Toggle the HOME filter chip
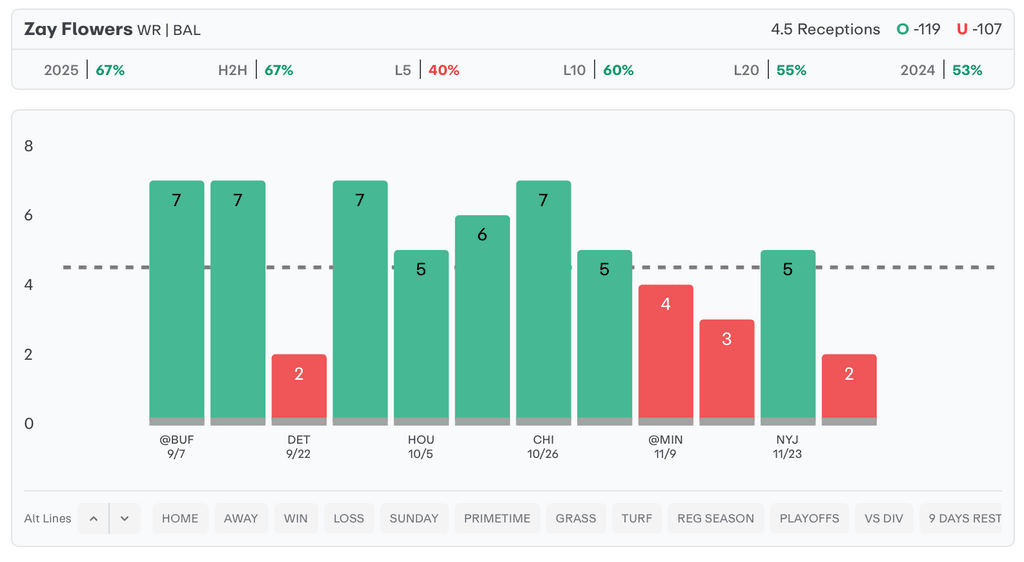 pos(180,518)
